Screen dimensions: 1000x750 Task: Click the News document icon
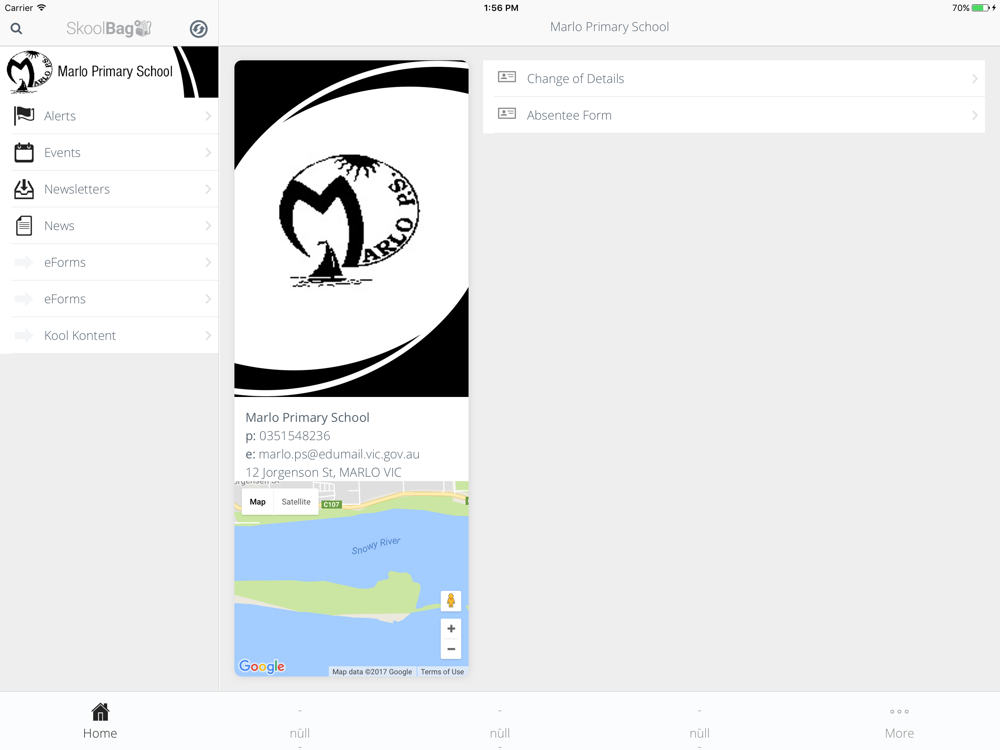(x=24, y=226)
